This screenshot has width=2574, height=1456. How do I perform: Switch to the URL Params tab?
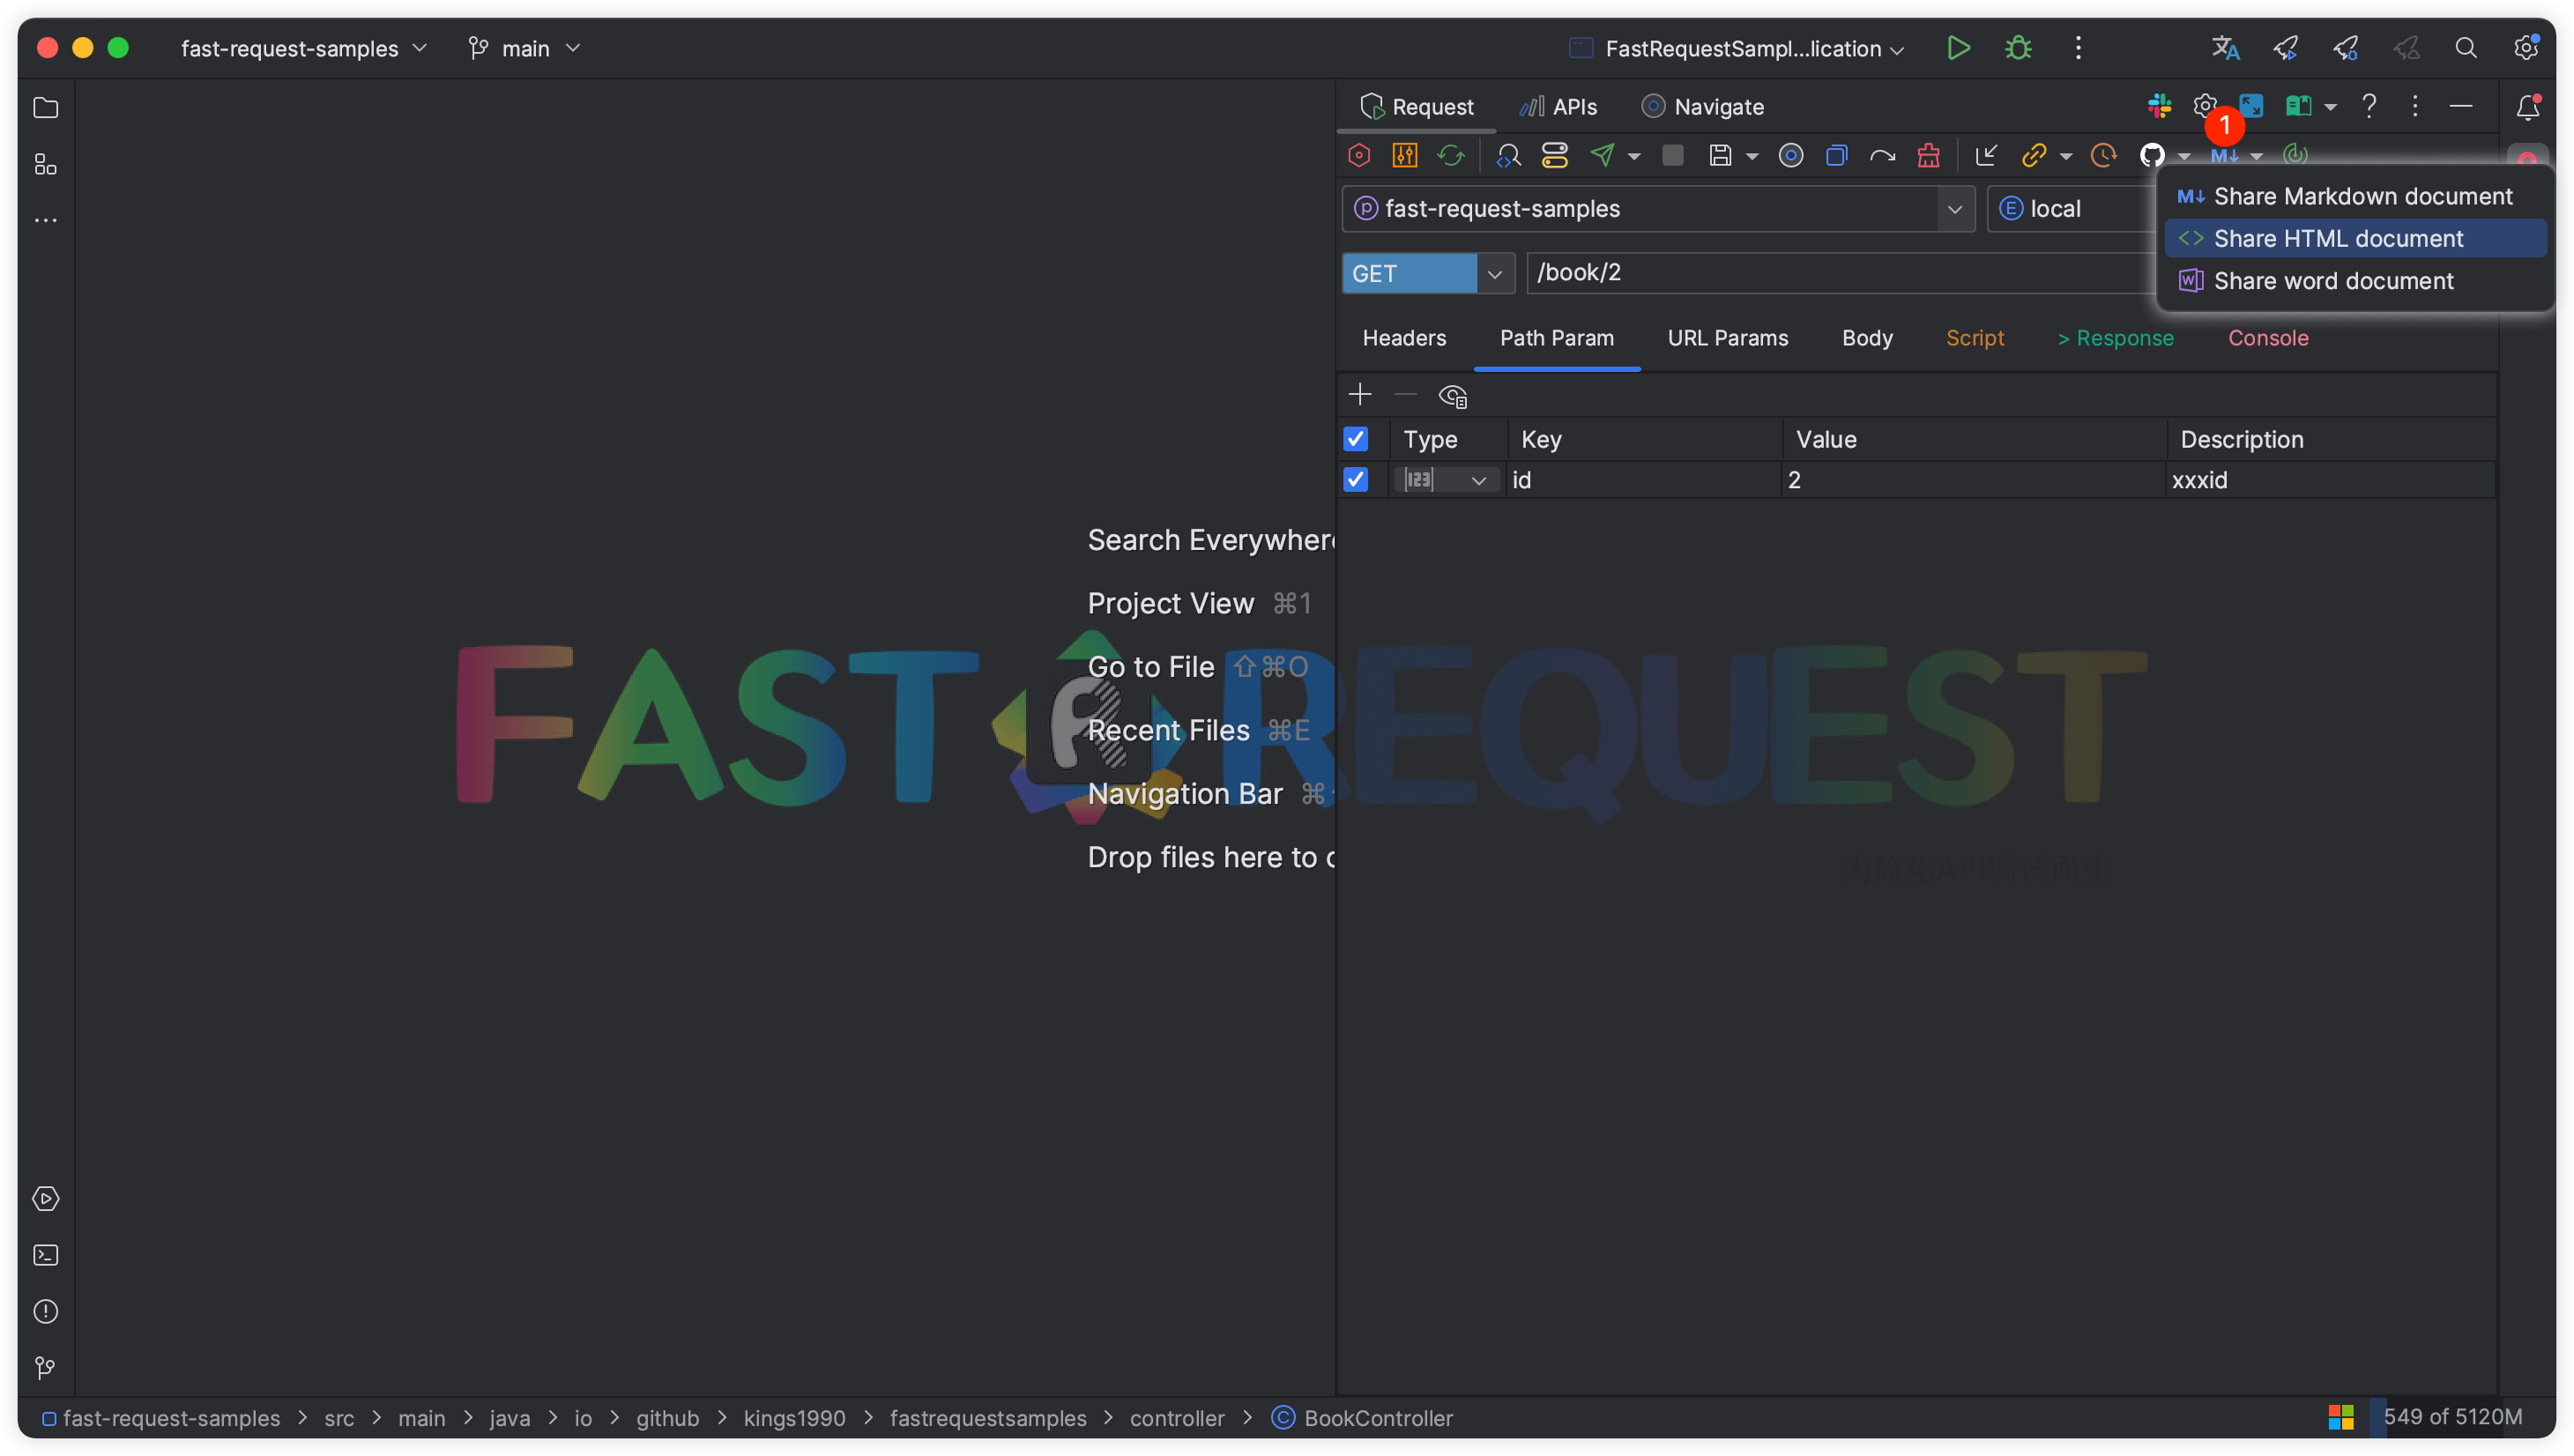click(1727, 338)
